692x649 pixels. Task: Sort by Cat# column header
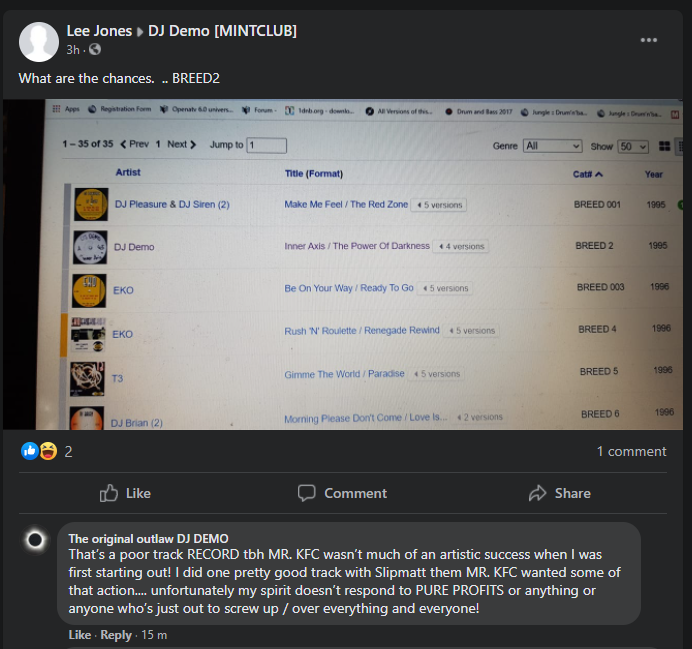point(587,174)
